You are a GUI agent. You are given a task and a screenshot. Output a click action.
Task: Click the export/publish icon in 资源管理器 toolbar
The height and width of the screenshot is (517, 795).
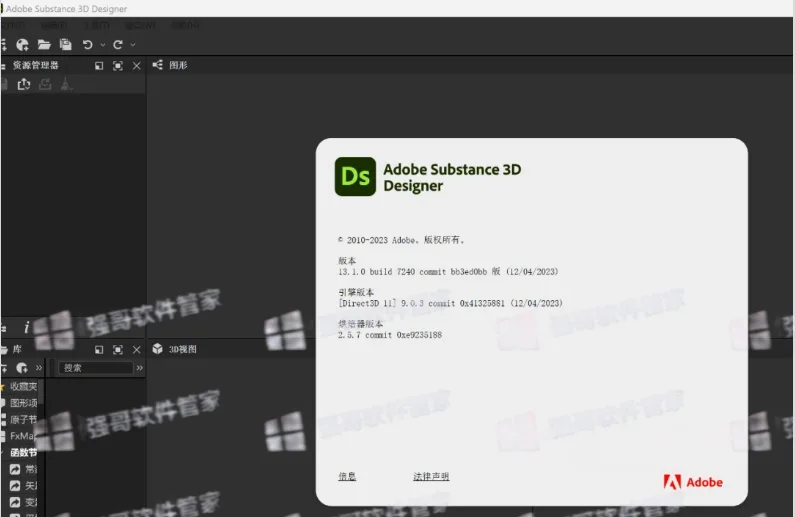[x=24, y=84]
